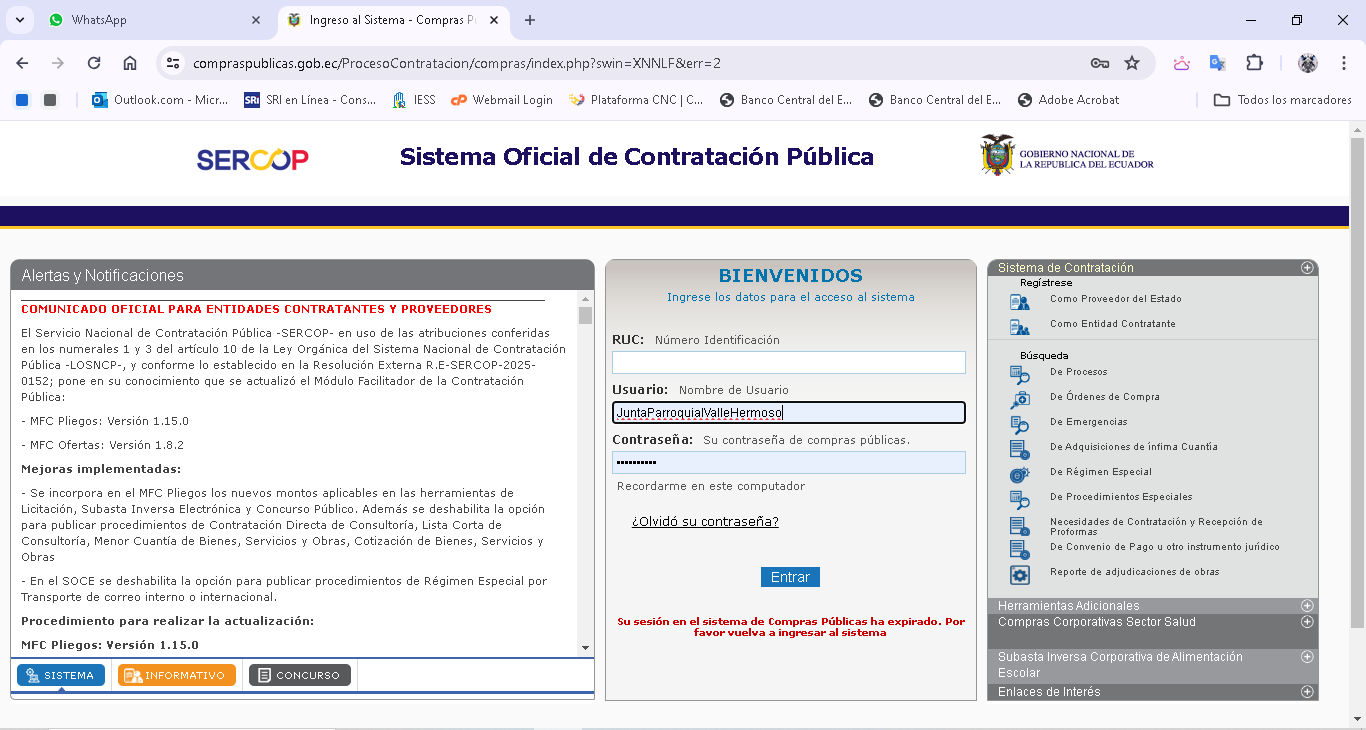
Task: Click the alerts panel scrollbar down arrow
Action: pos(585,648)
